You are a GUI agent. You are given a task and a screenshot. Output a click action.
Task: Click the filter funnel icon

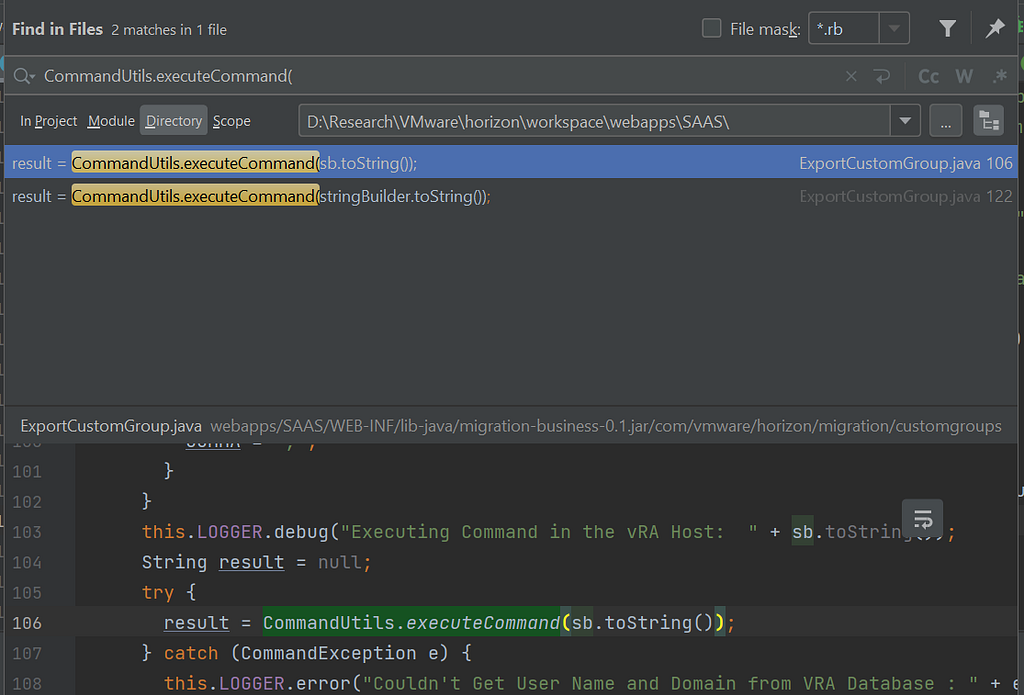point(948,29)
